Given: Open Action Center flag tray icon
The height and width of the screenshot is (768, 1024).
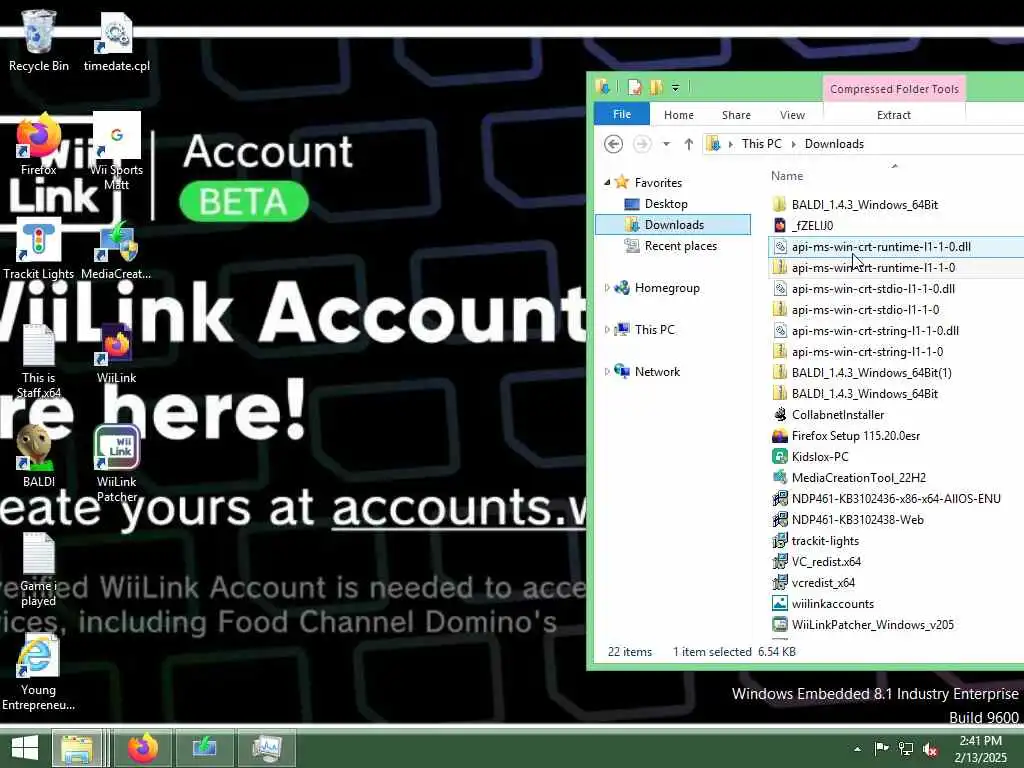Looking at the screenshot, I should 881,749.
